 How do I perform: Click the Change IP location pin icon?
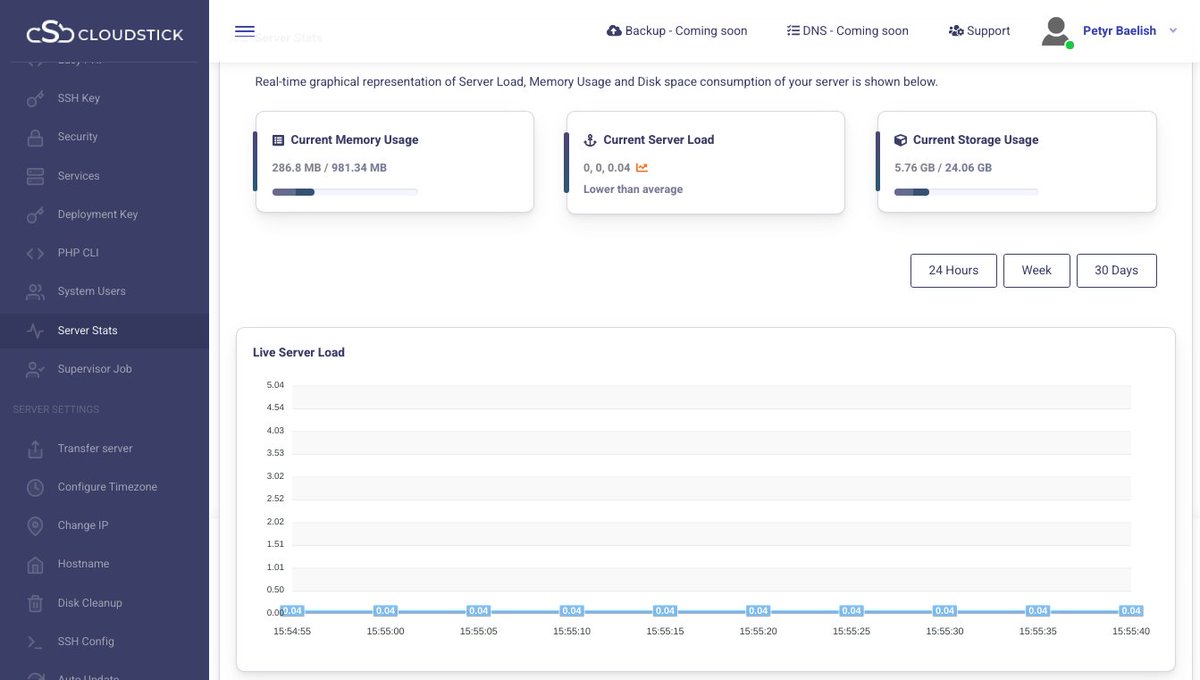[35, 526]
